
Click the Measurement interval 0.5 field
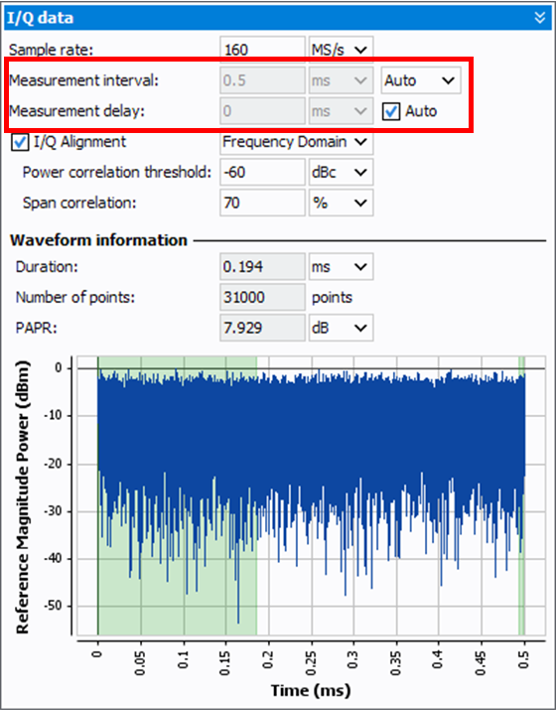pyautogui.click(x=263, y=81)
